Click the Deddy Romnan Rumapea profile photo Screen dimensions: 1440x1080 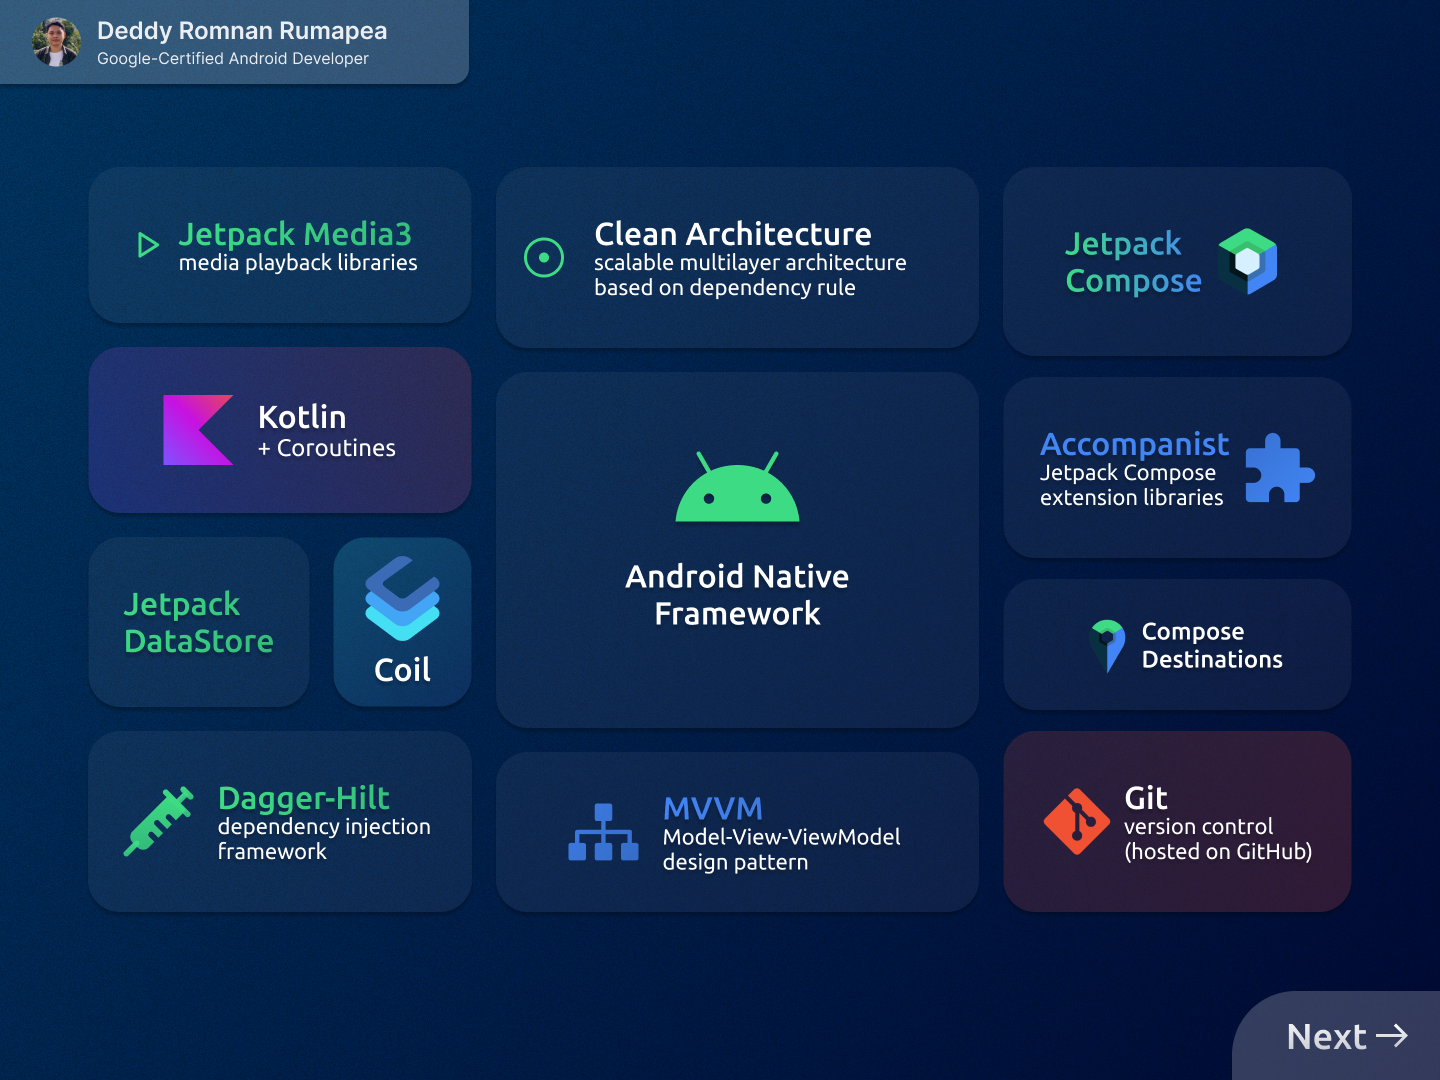(x=56, y=42)
